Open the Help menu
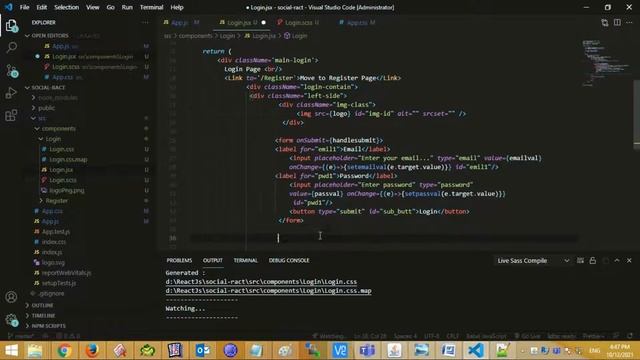The image size is (640, 360). pyautogui.click(x=177, y=7)
